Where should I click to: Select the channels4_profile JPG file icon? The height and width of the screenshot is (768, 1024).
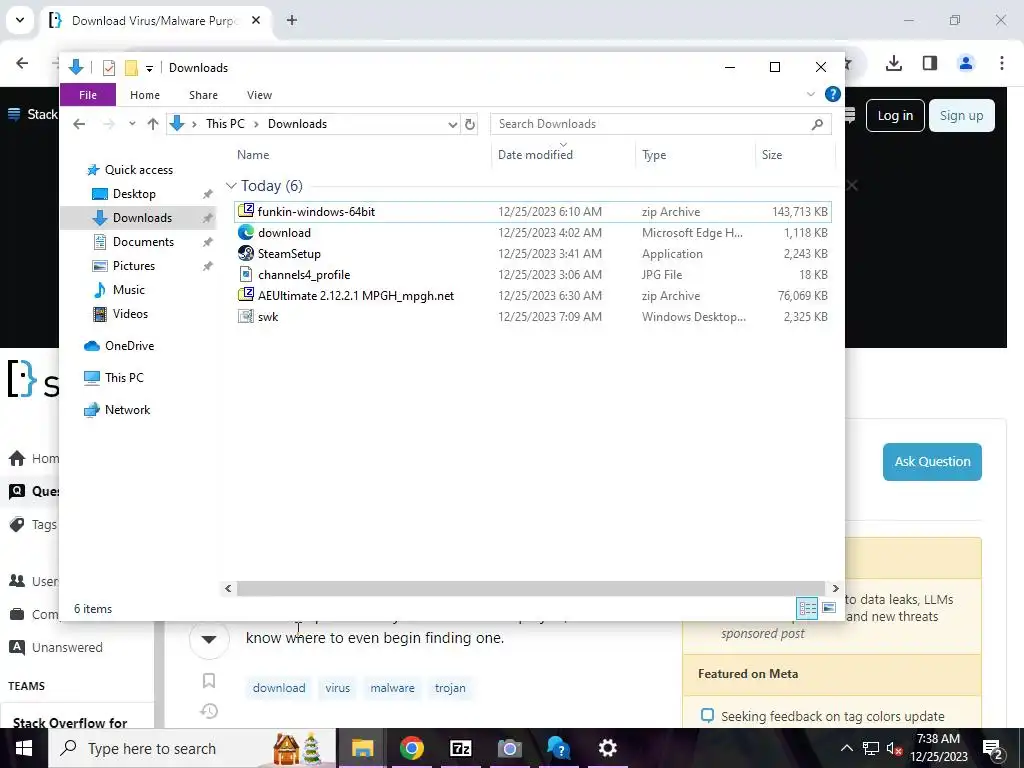point(246,274)
